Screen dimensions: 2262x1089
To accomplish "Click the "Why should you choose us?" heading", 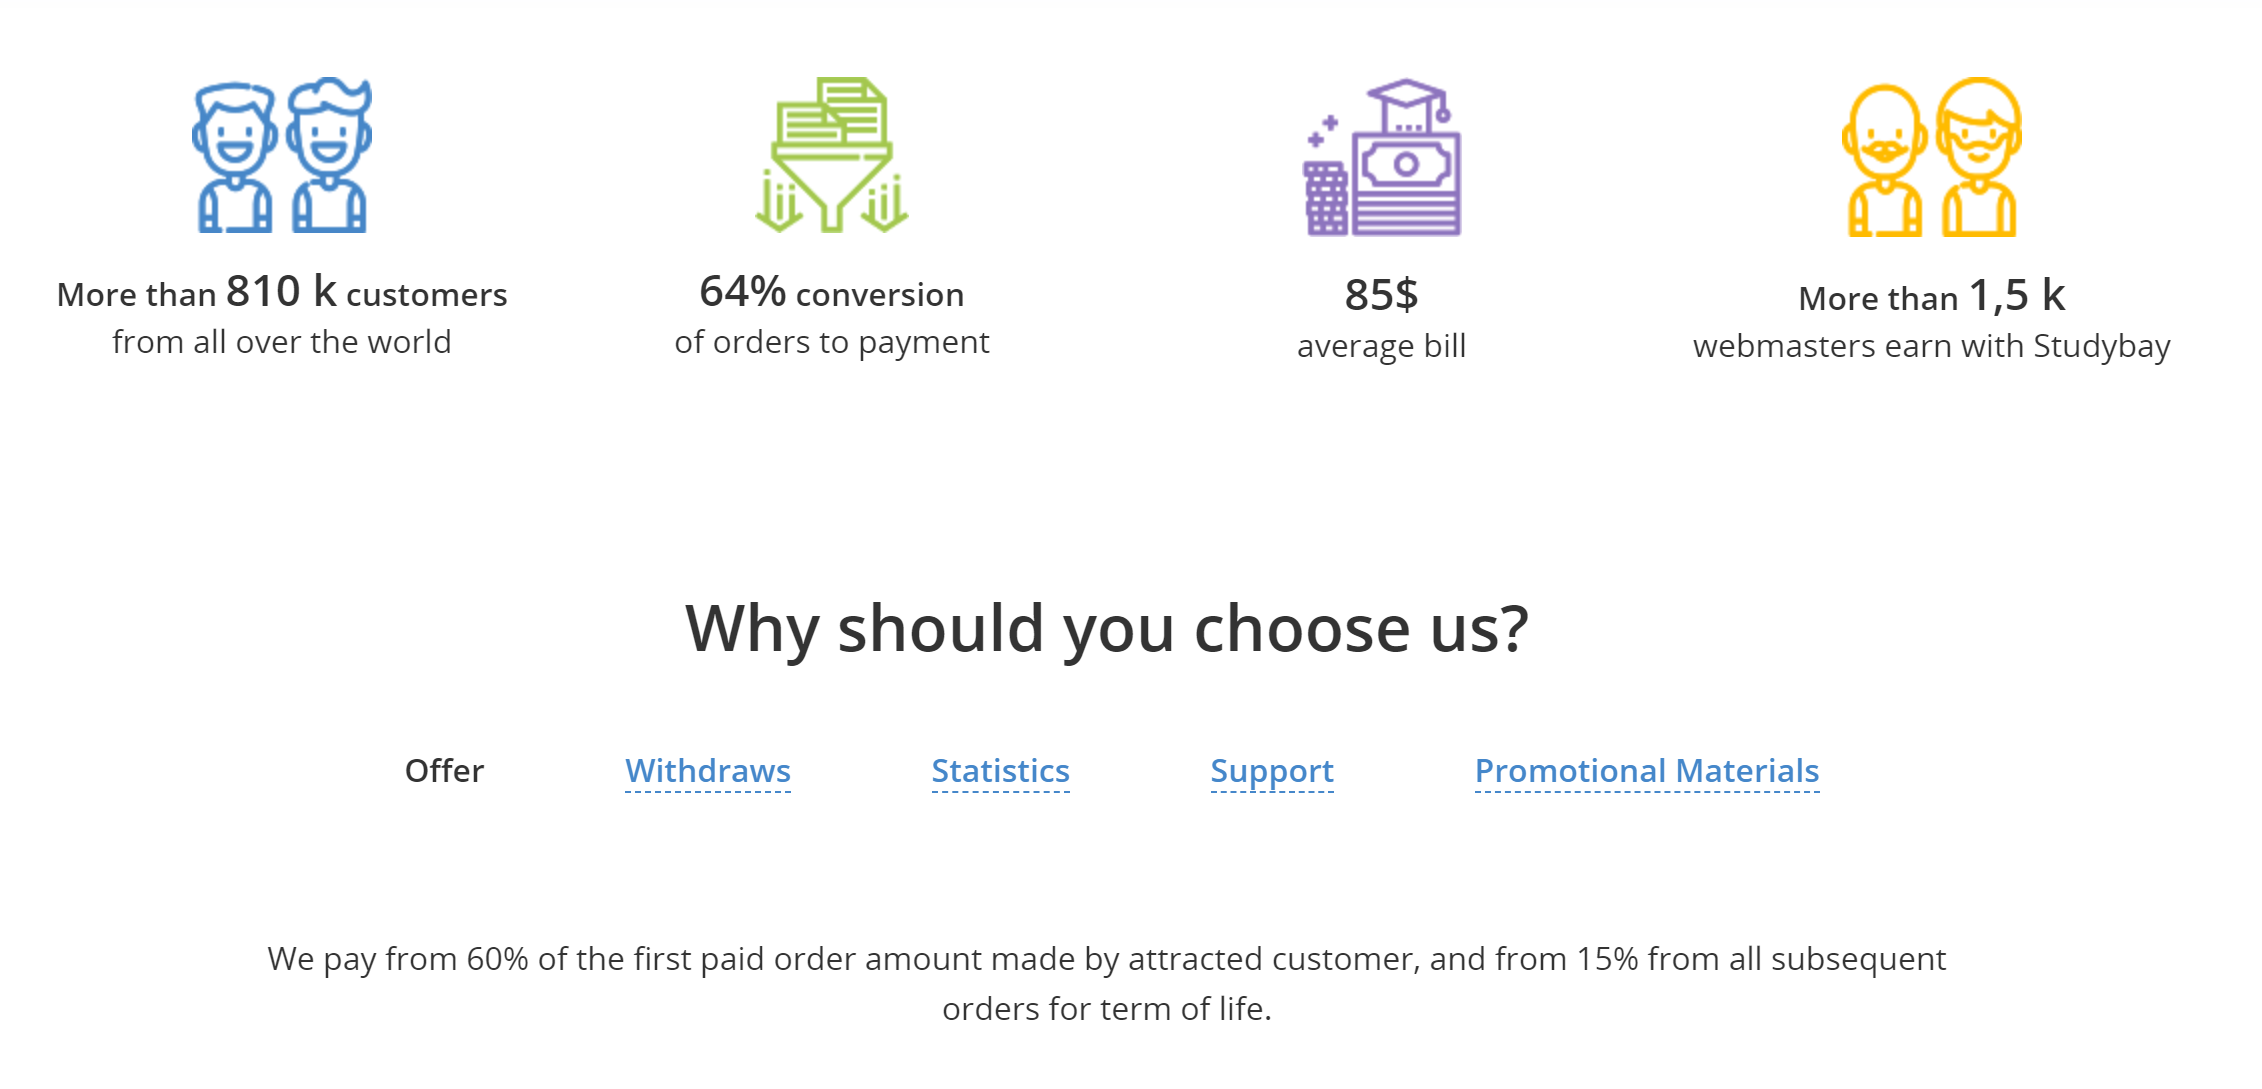I will point(1106,629).
